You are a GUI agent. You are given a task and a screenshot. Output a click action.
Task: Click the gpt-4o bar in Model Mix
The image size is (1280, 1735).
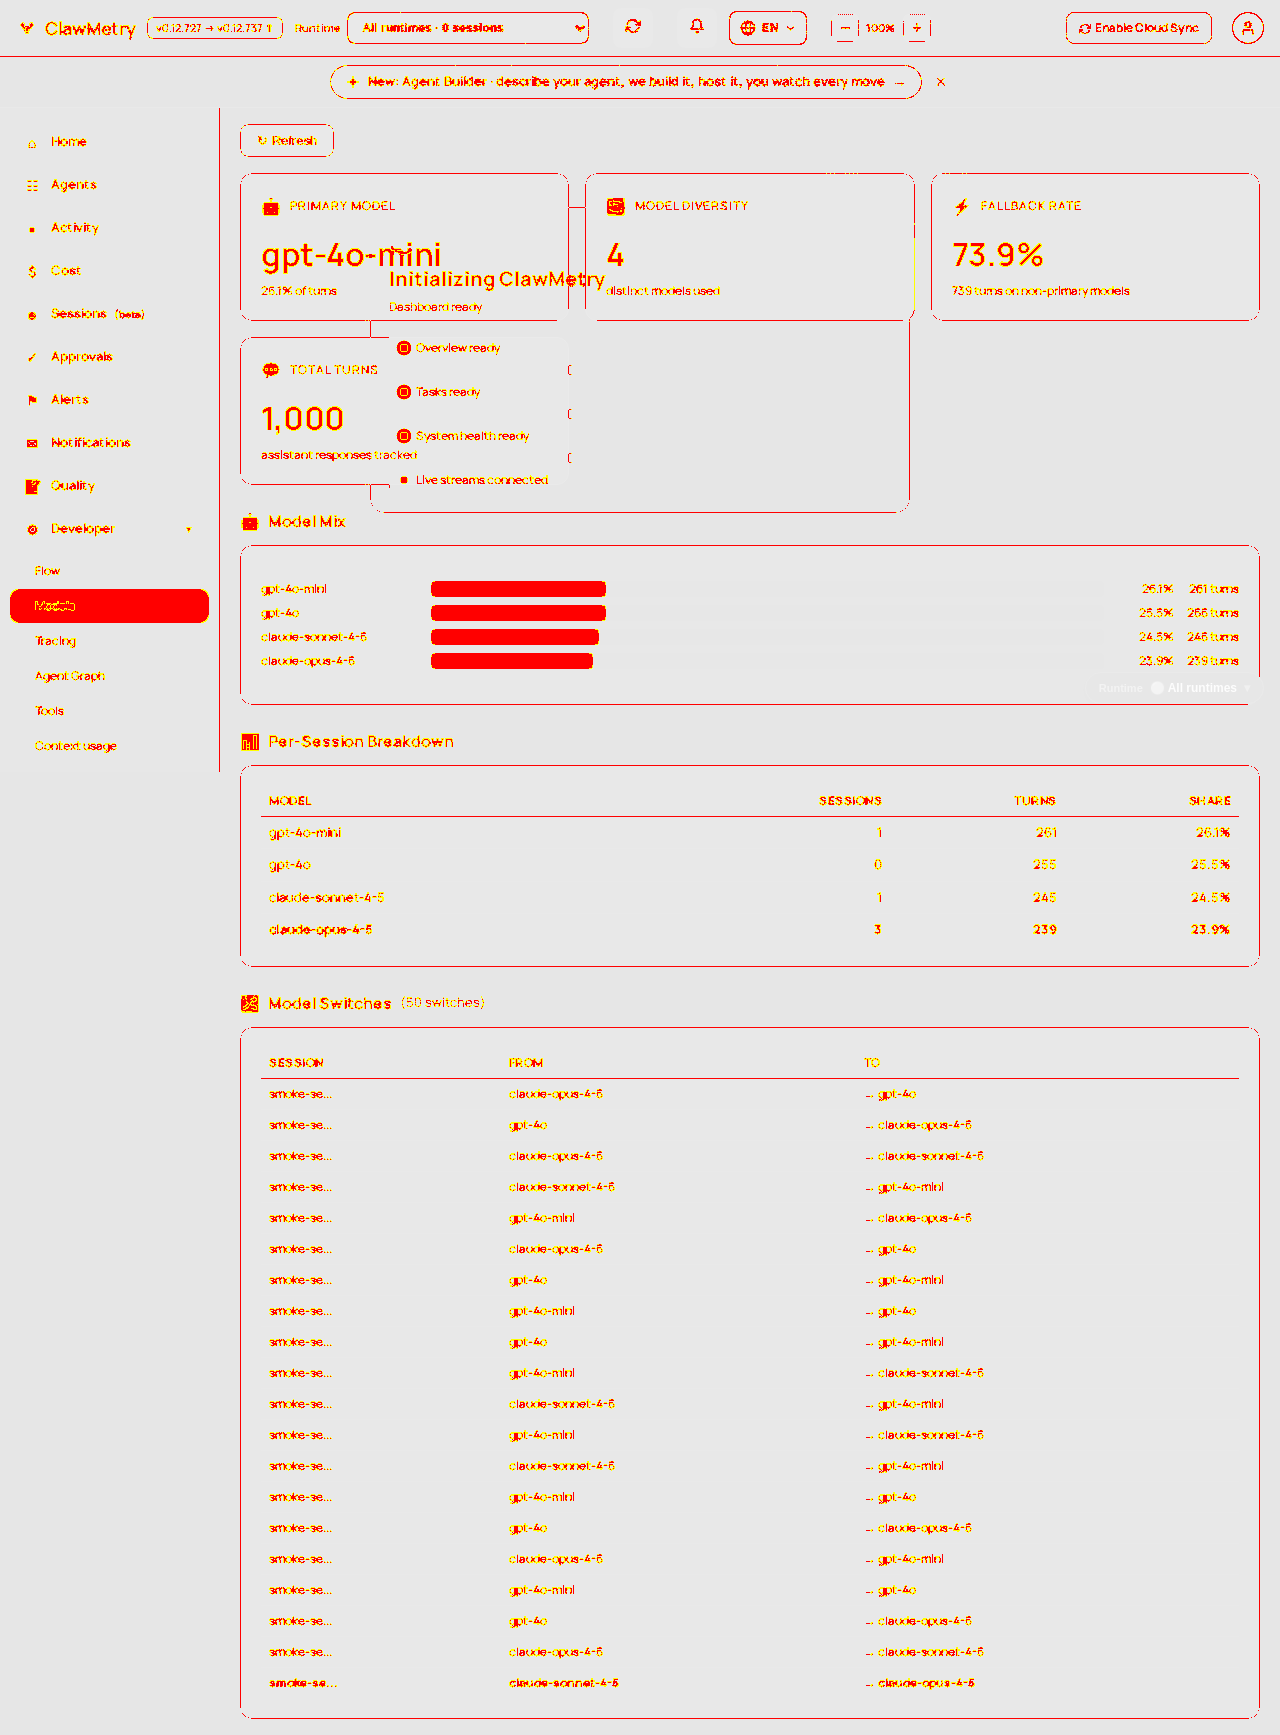[x=518, y=613]
